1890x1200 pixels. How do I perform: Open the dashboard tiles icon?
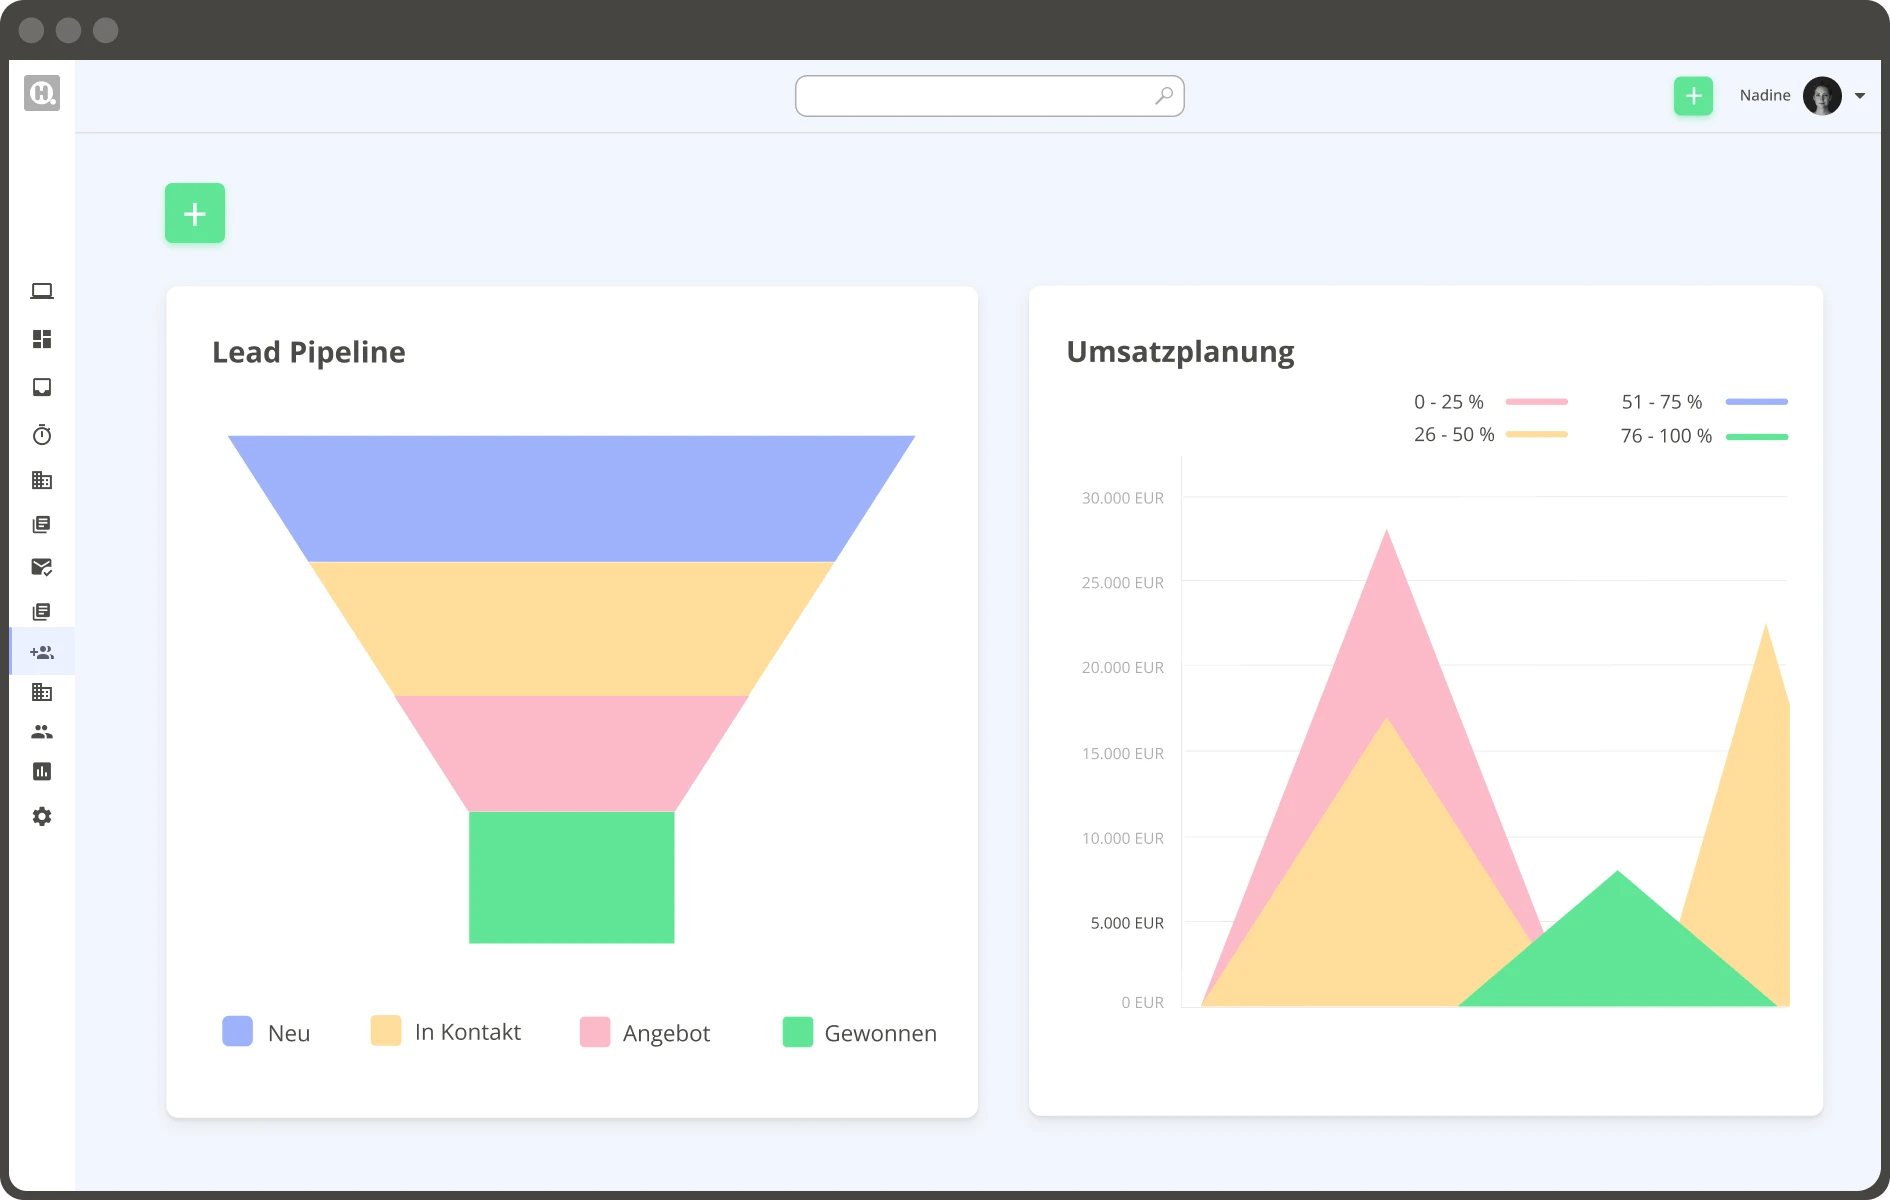(42, 339)
